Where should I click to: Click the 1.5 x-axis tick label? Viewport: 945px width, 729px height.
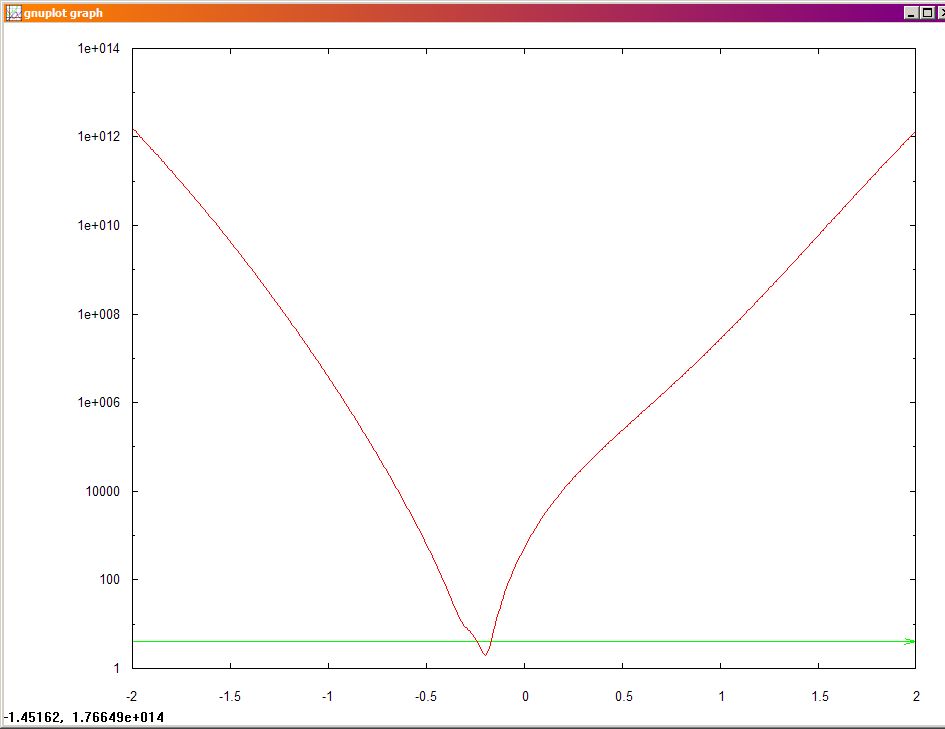click(818, 695)
